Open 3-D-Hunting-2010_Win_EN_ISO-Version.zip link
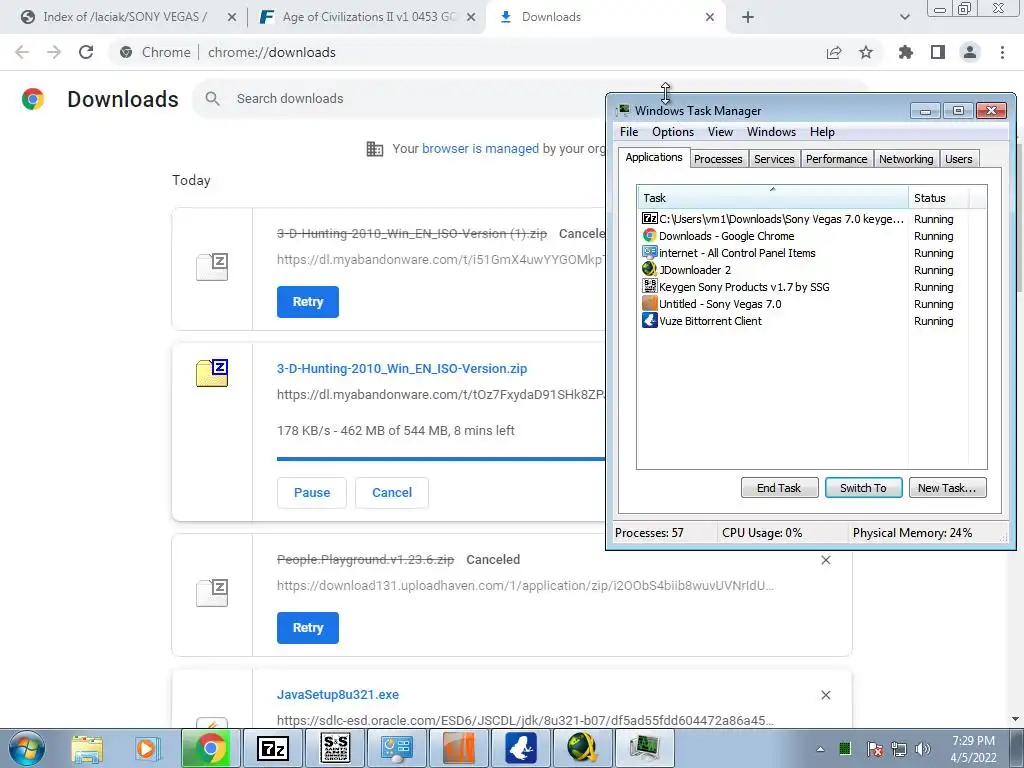The width and height of the screenshot is (1024, 768). 402,368
